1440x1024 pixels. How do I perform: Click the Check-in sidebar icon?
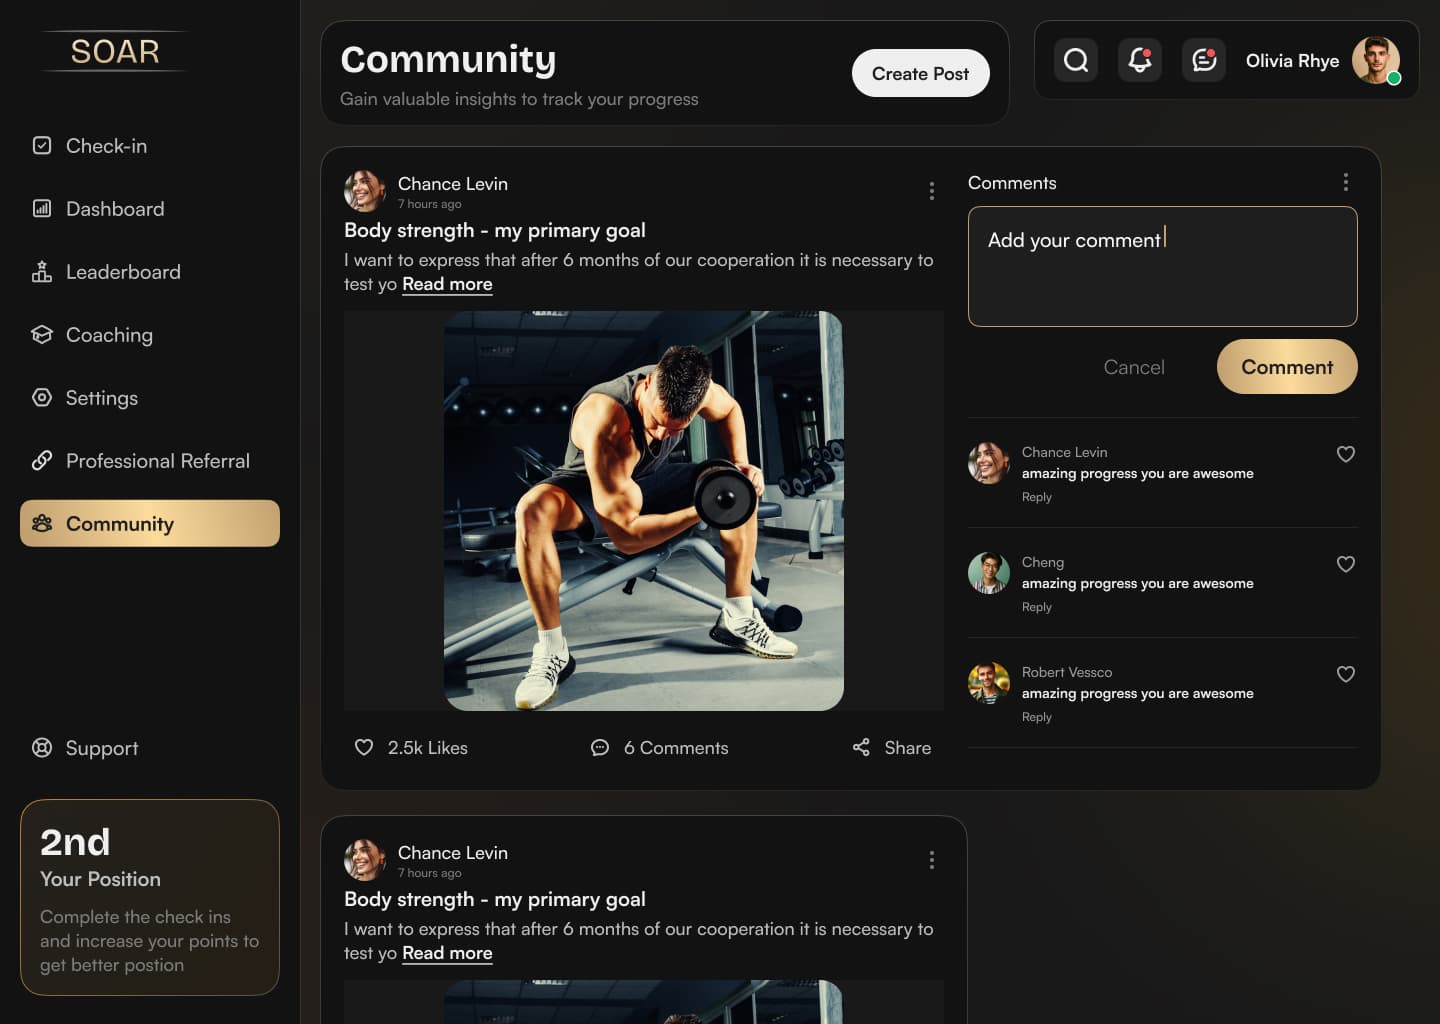click(42, 145)
